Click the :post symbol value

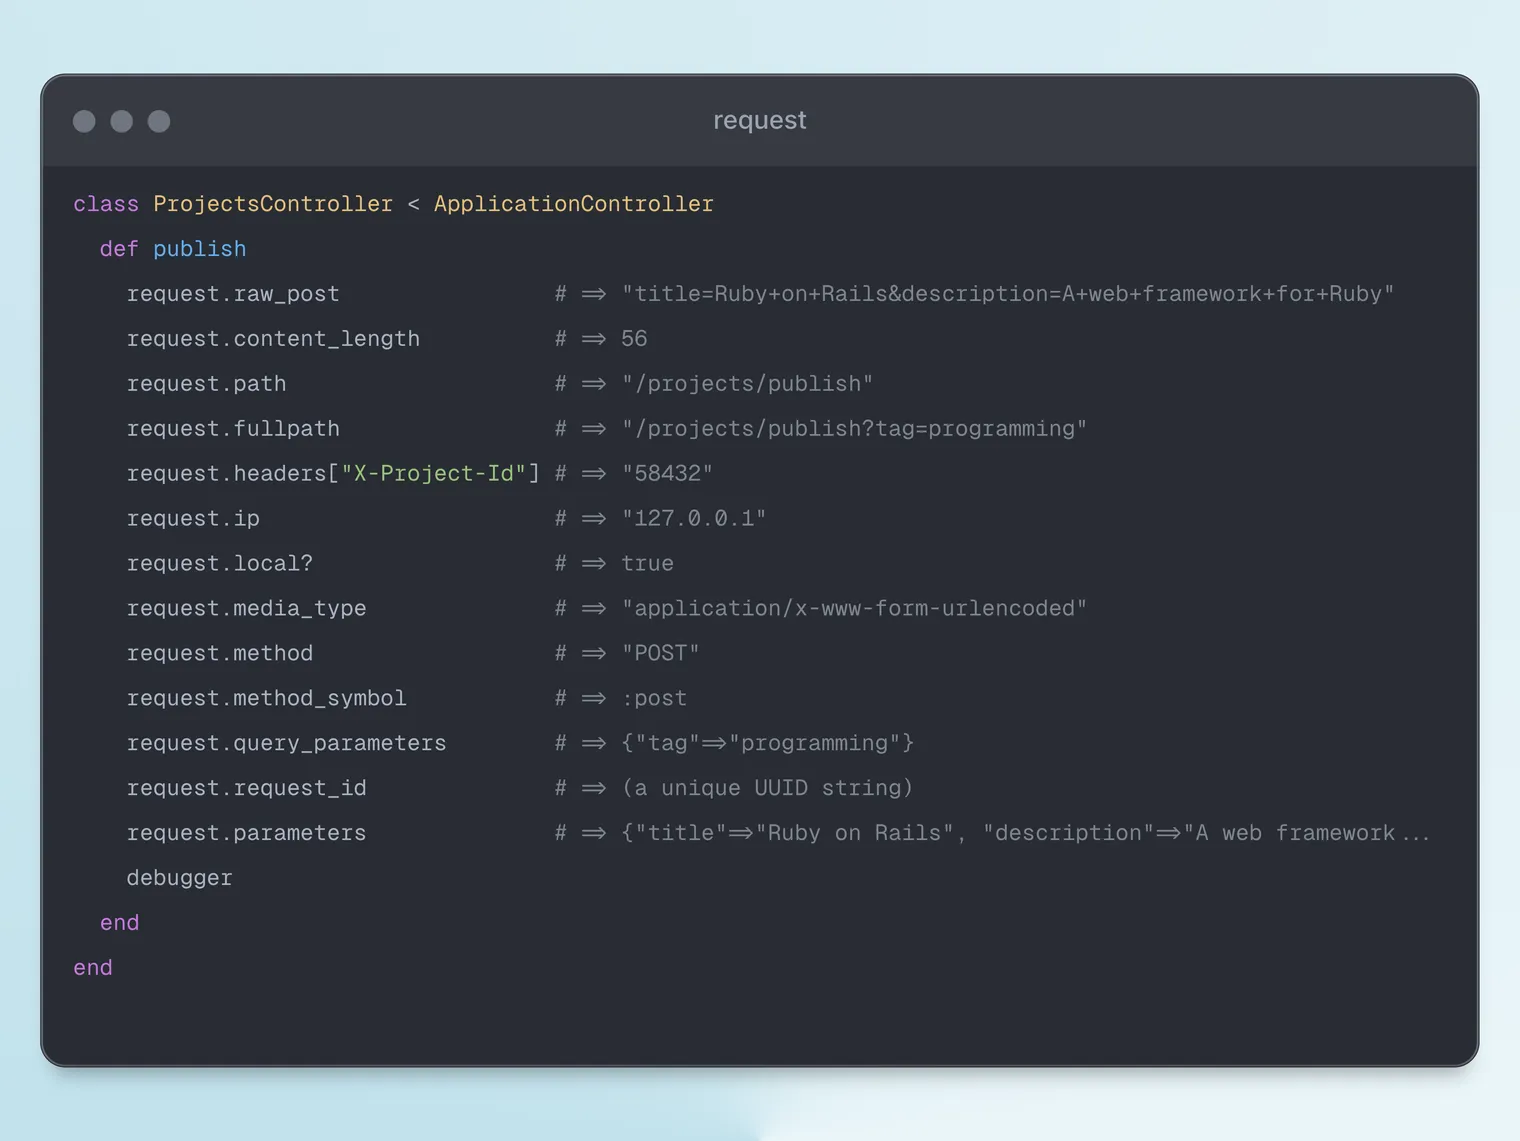654,697
